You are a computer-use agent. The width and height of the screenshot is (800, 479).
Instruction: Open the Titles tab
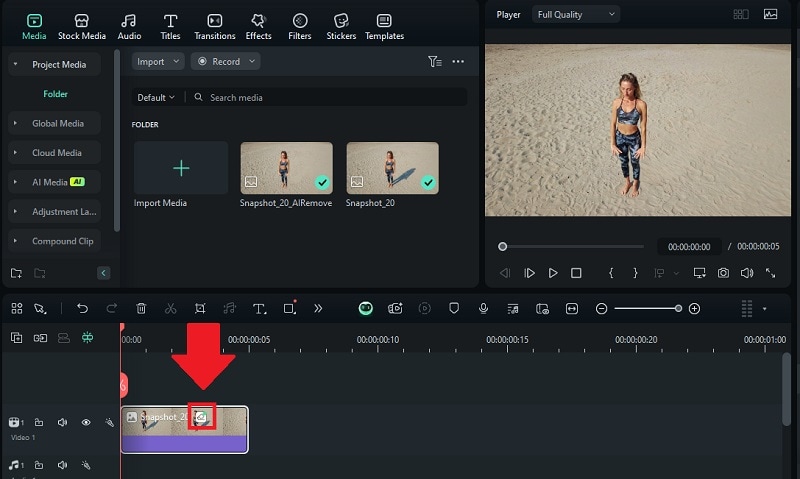pyautogui.click(x=170, y=27)
